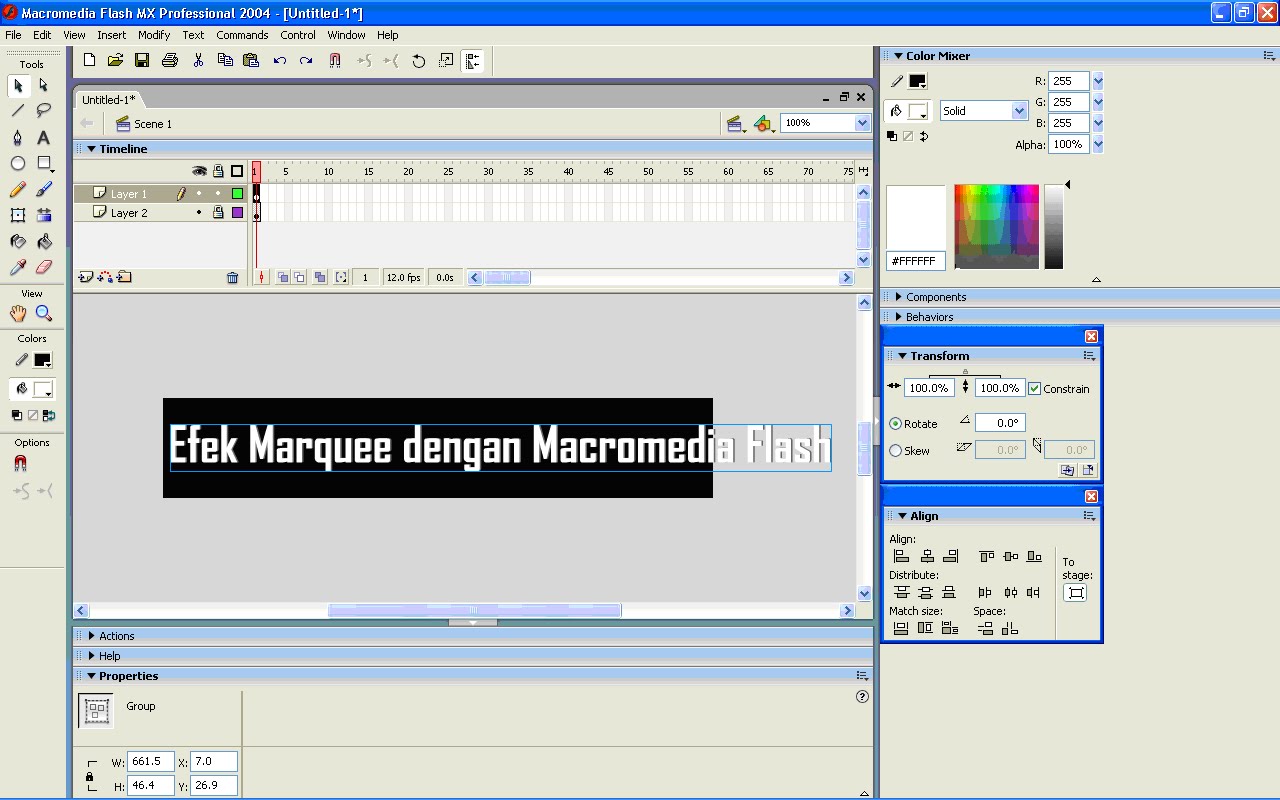Collapse the Timeline panel
The image size is (1280, 800).
[x=91, y=149]
